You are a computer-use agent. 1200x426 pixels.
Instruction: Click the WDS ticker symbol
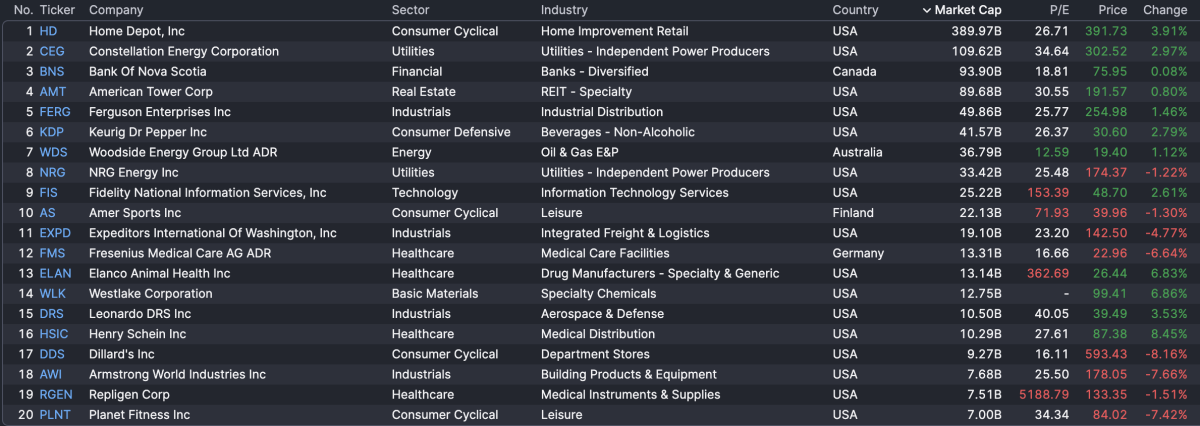point(52,152)
